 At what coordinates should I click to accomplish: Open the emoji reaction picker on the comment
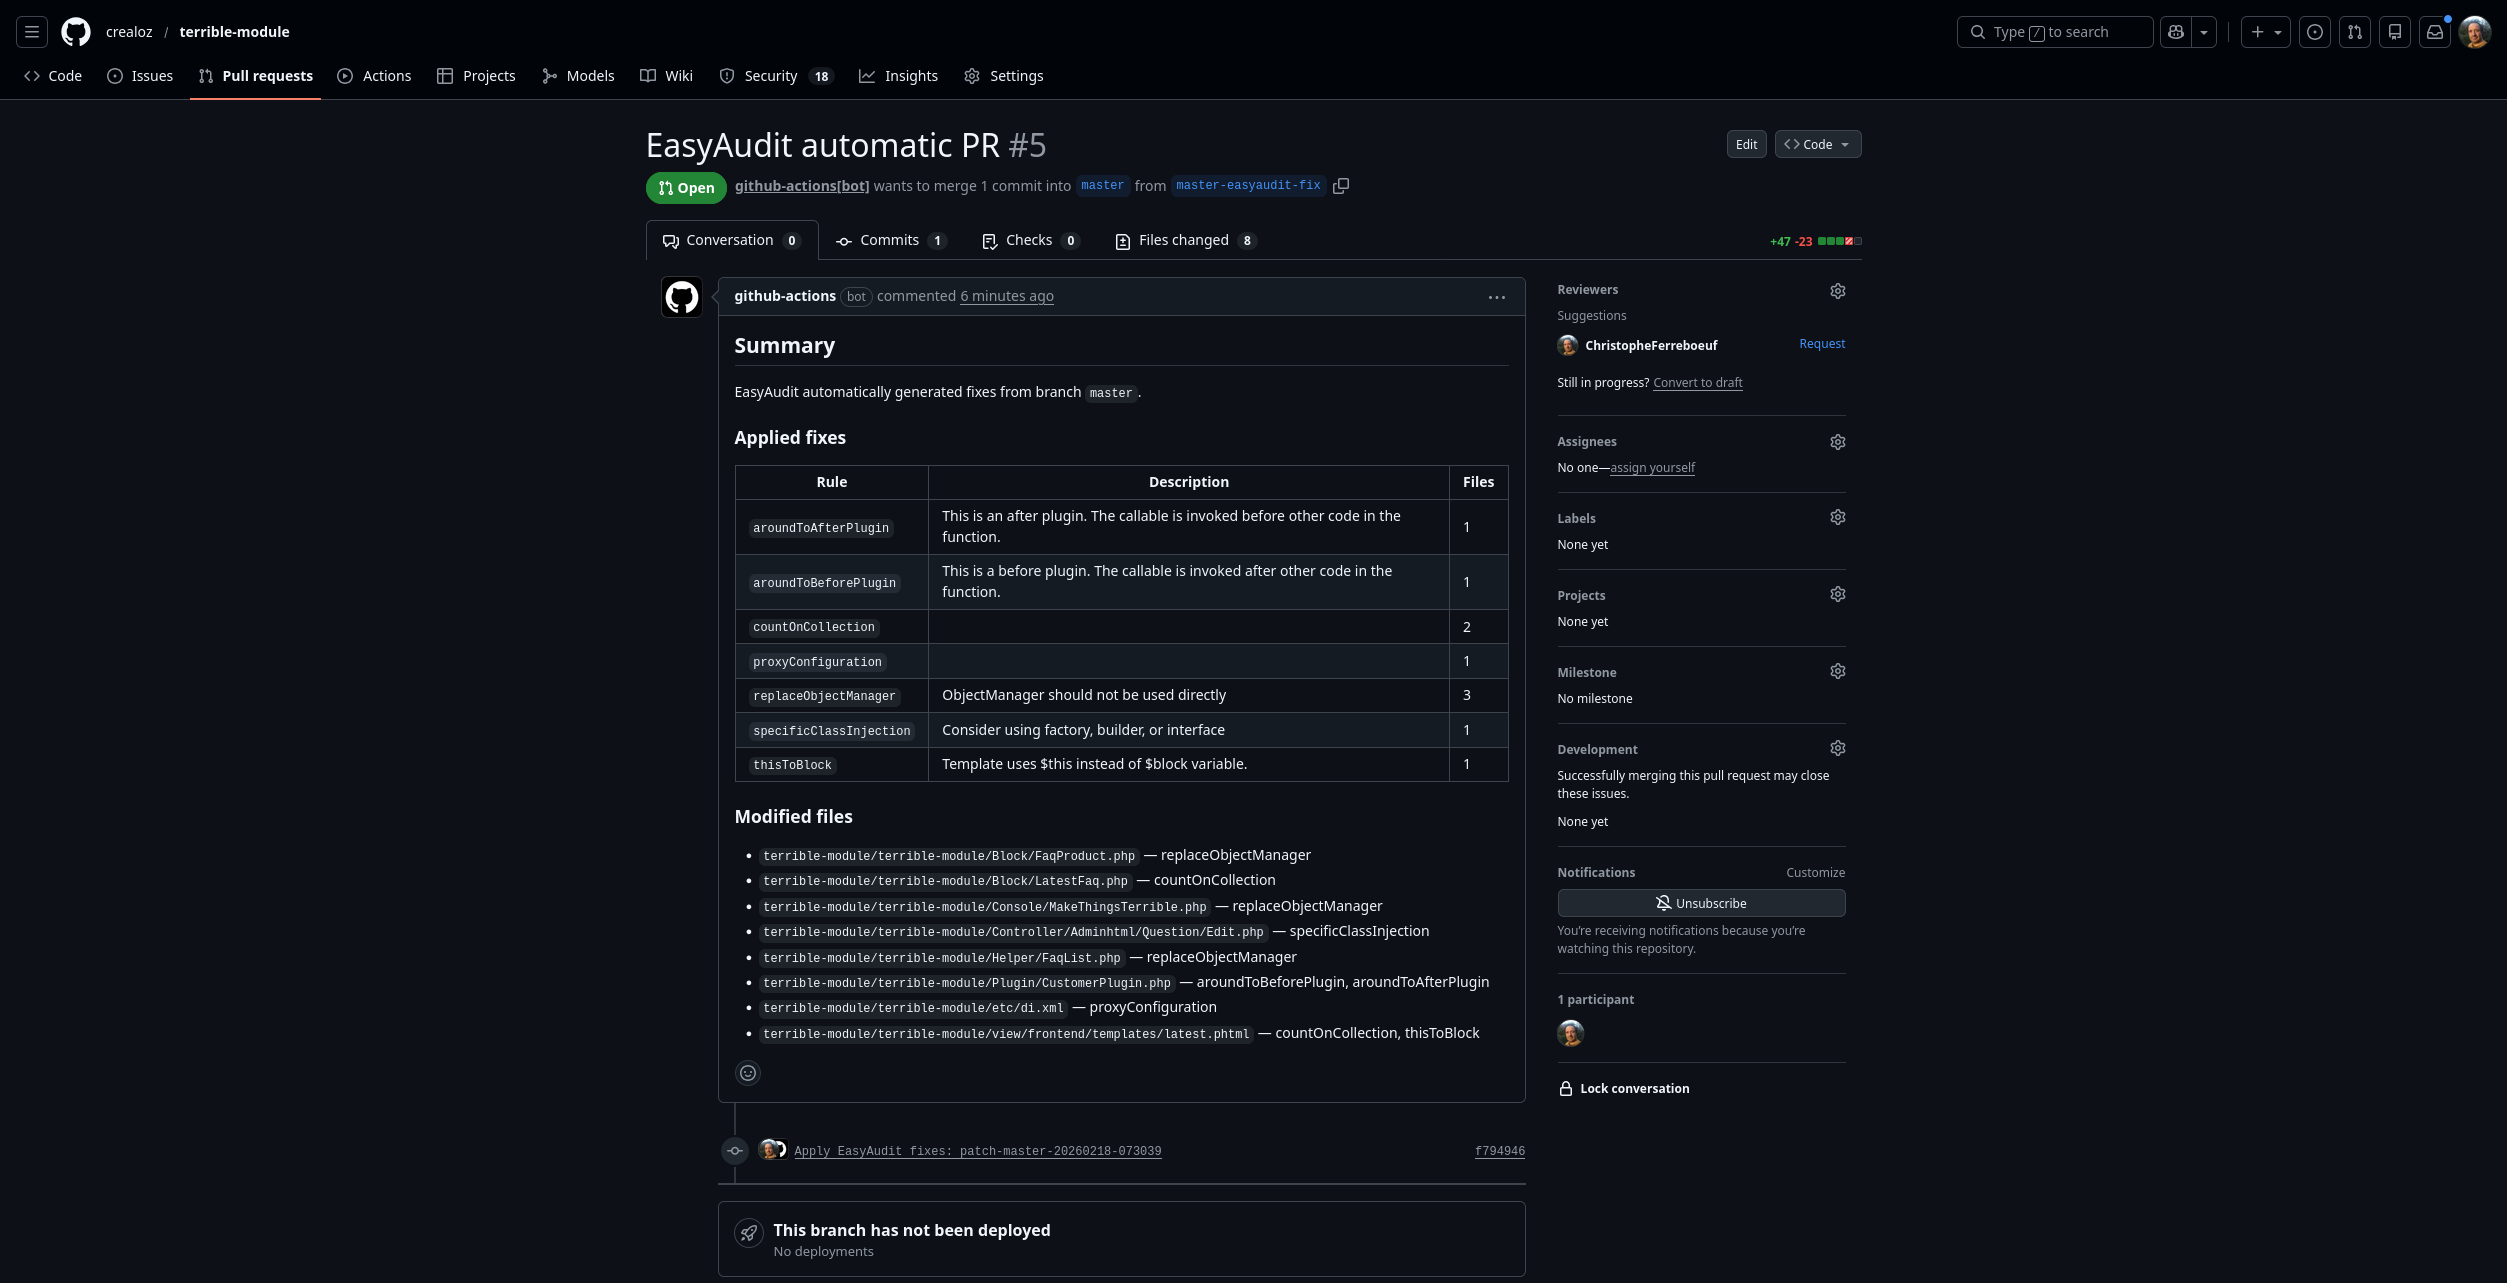click(747, 1072)
